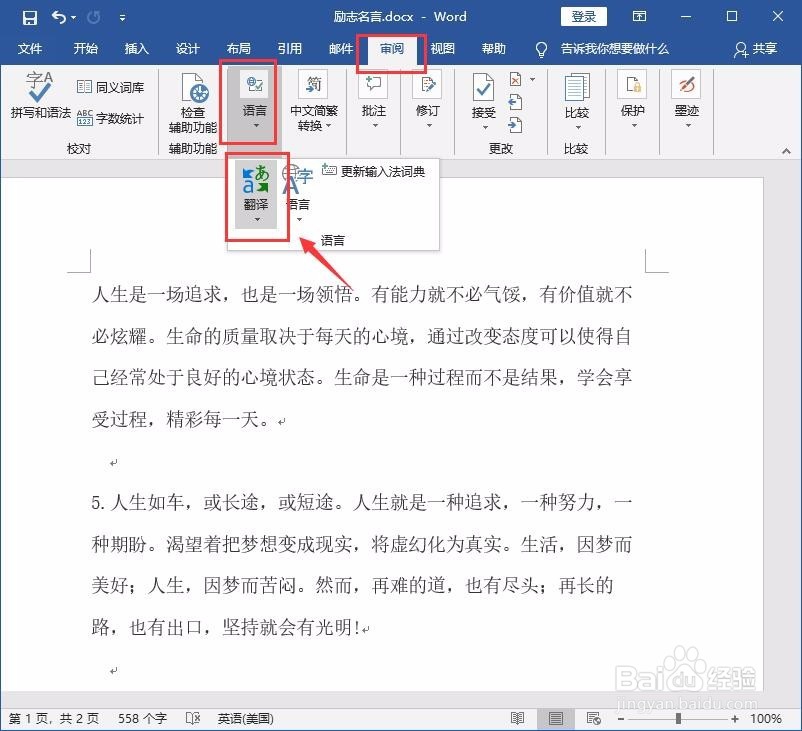The image size is (802, 731).
Task: Open the 同义词库 thesaurus
Action: pos(108,87)
